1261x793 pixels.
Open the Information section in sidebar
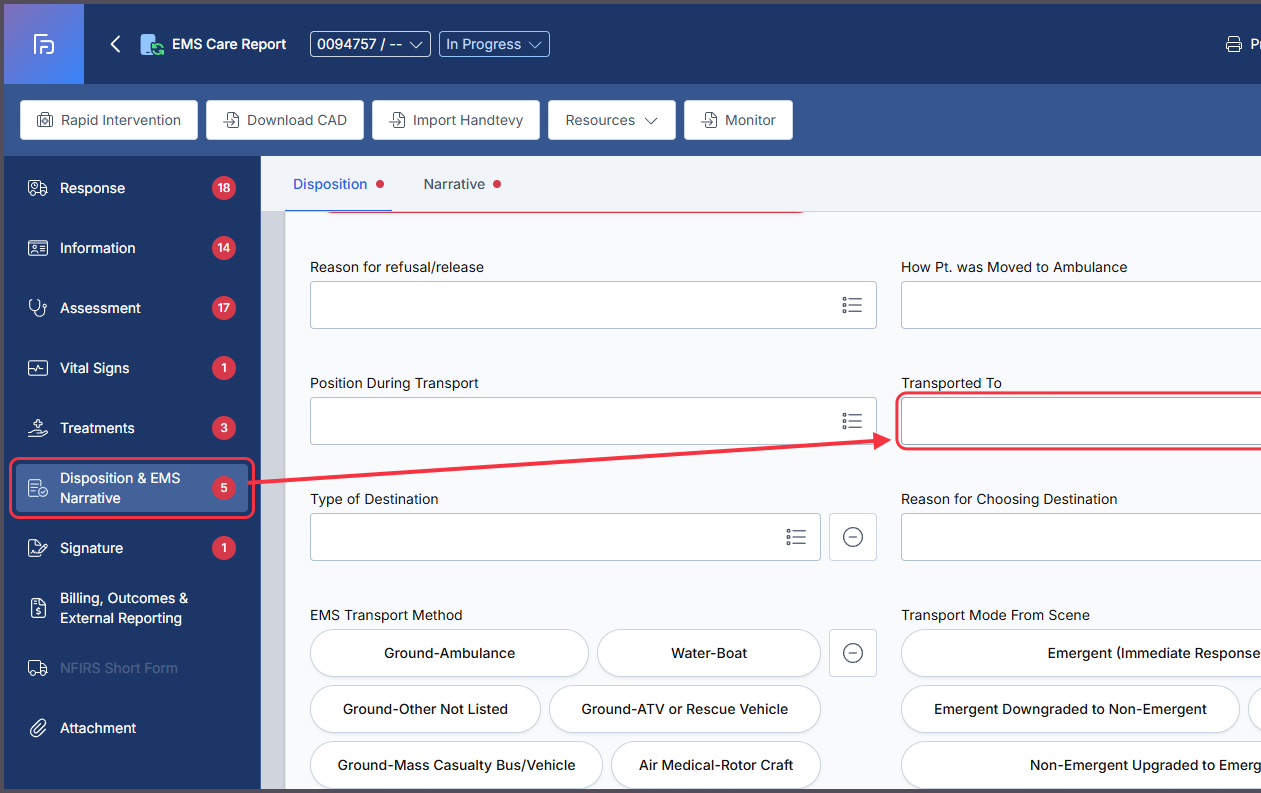click(x=132, y=248)
